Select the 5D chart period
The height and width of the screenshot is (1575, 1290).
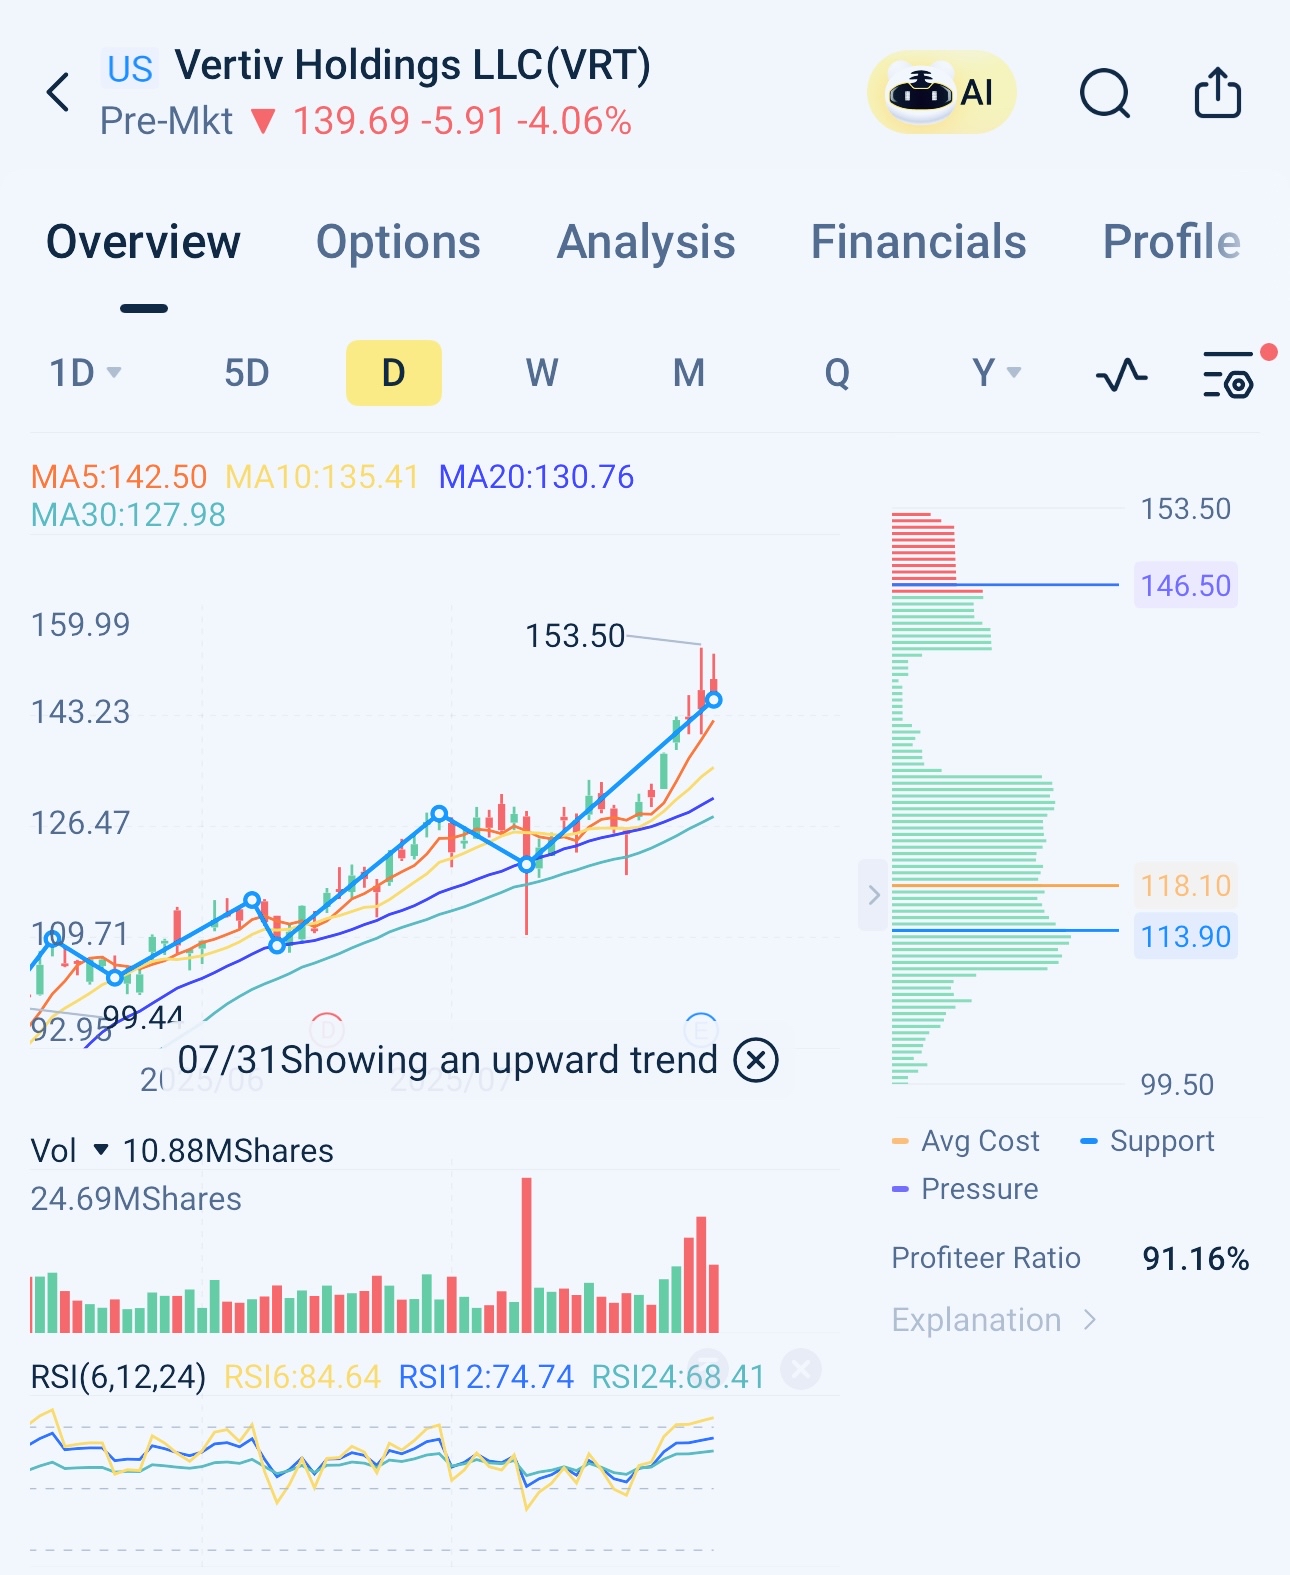click(x=246, y=373)
